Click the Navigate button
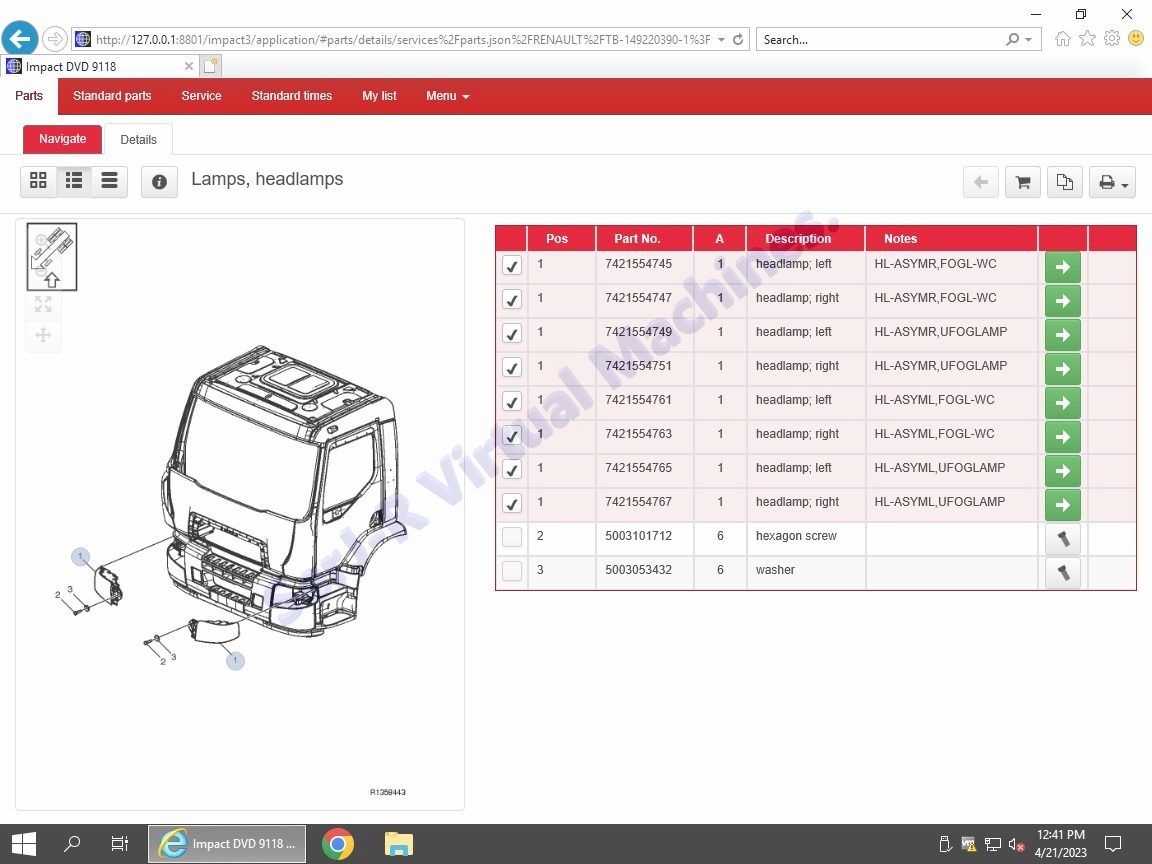1152x864 pixels. tap(62, 139)
